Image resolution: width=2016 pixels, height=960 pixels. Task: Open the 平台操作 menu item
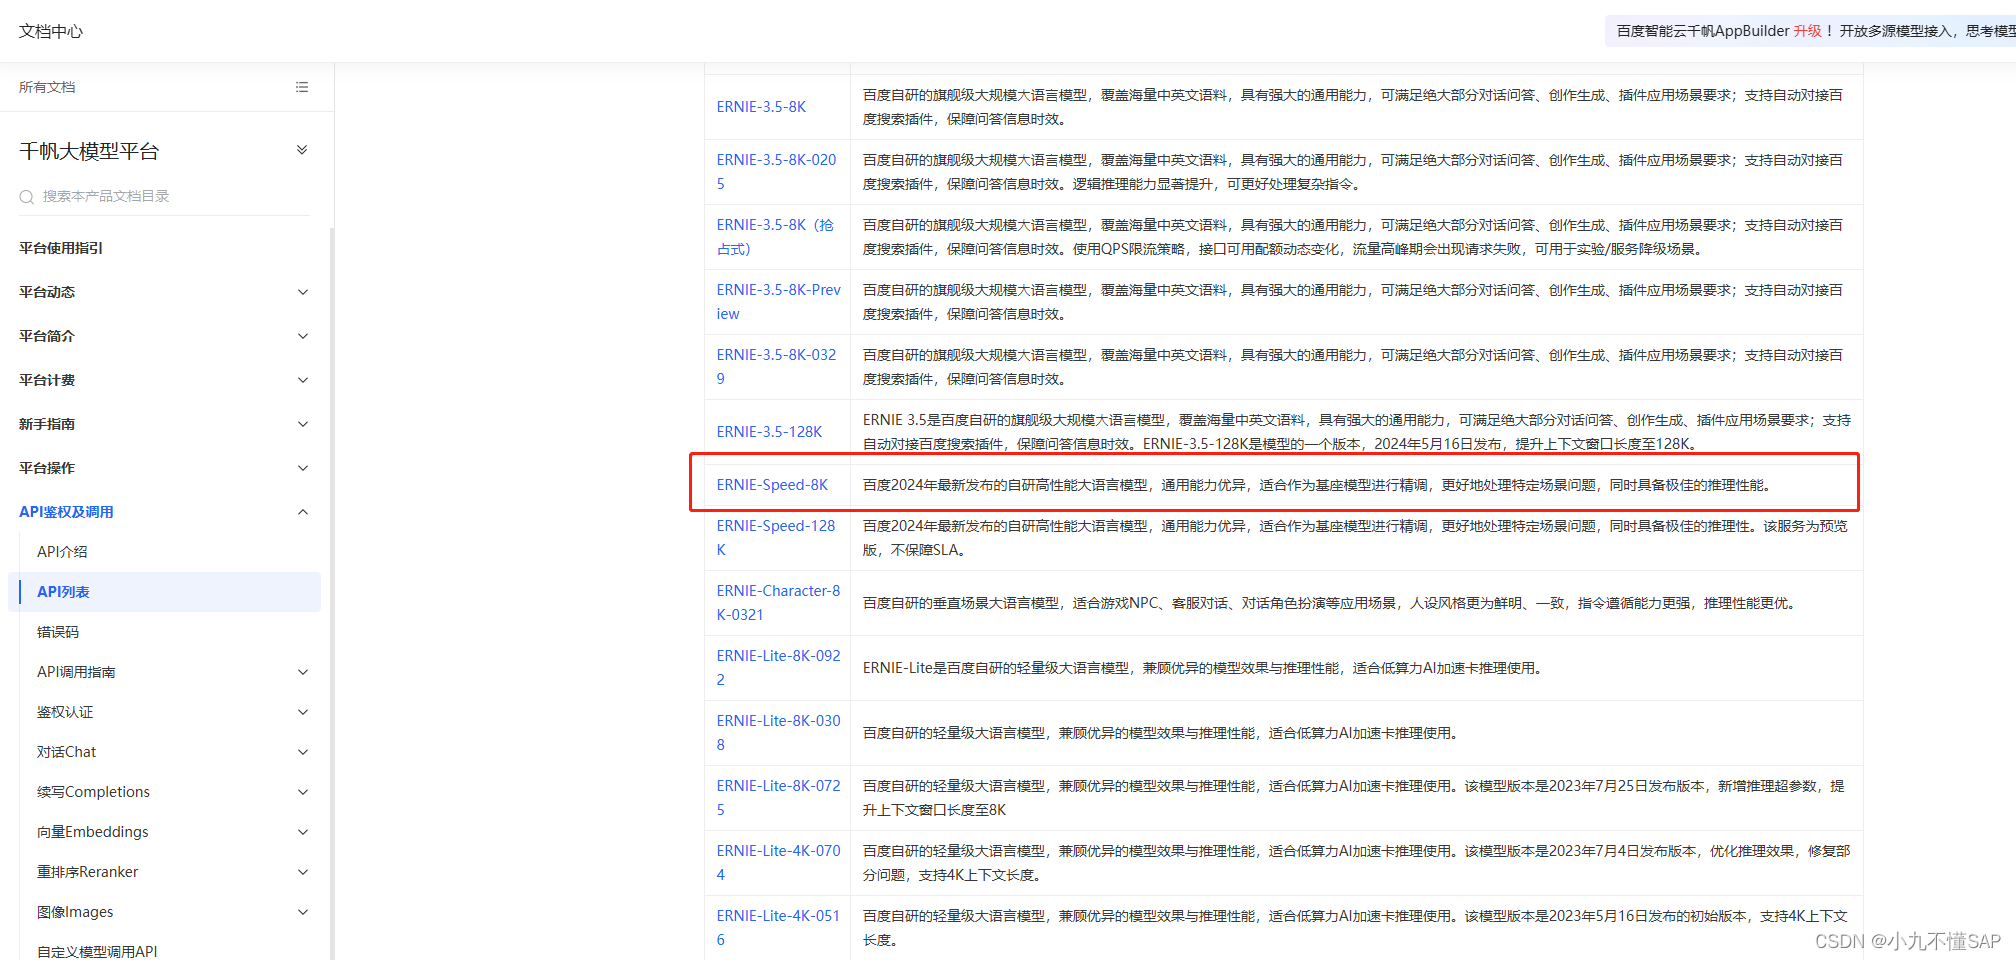pos(47,468)
